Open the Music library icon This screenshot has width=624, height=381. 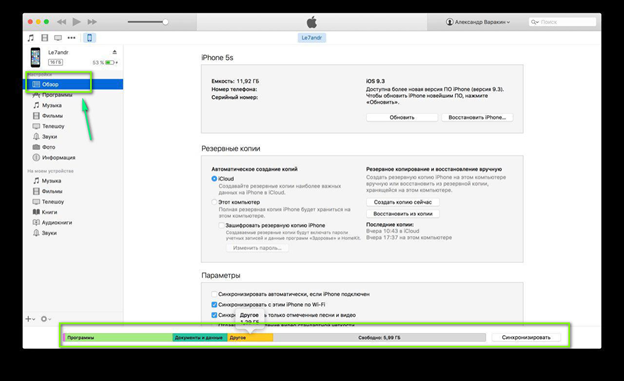point(31,38)
